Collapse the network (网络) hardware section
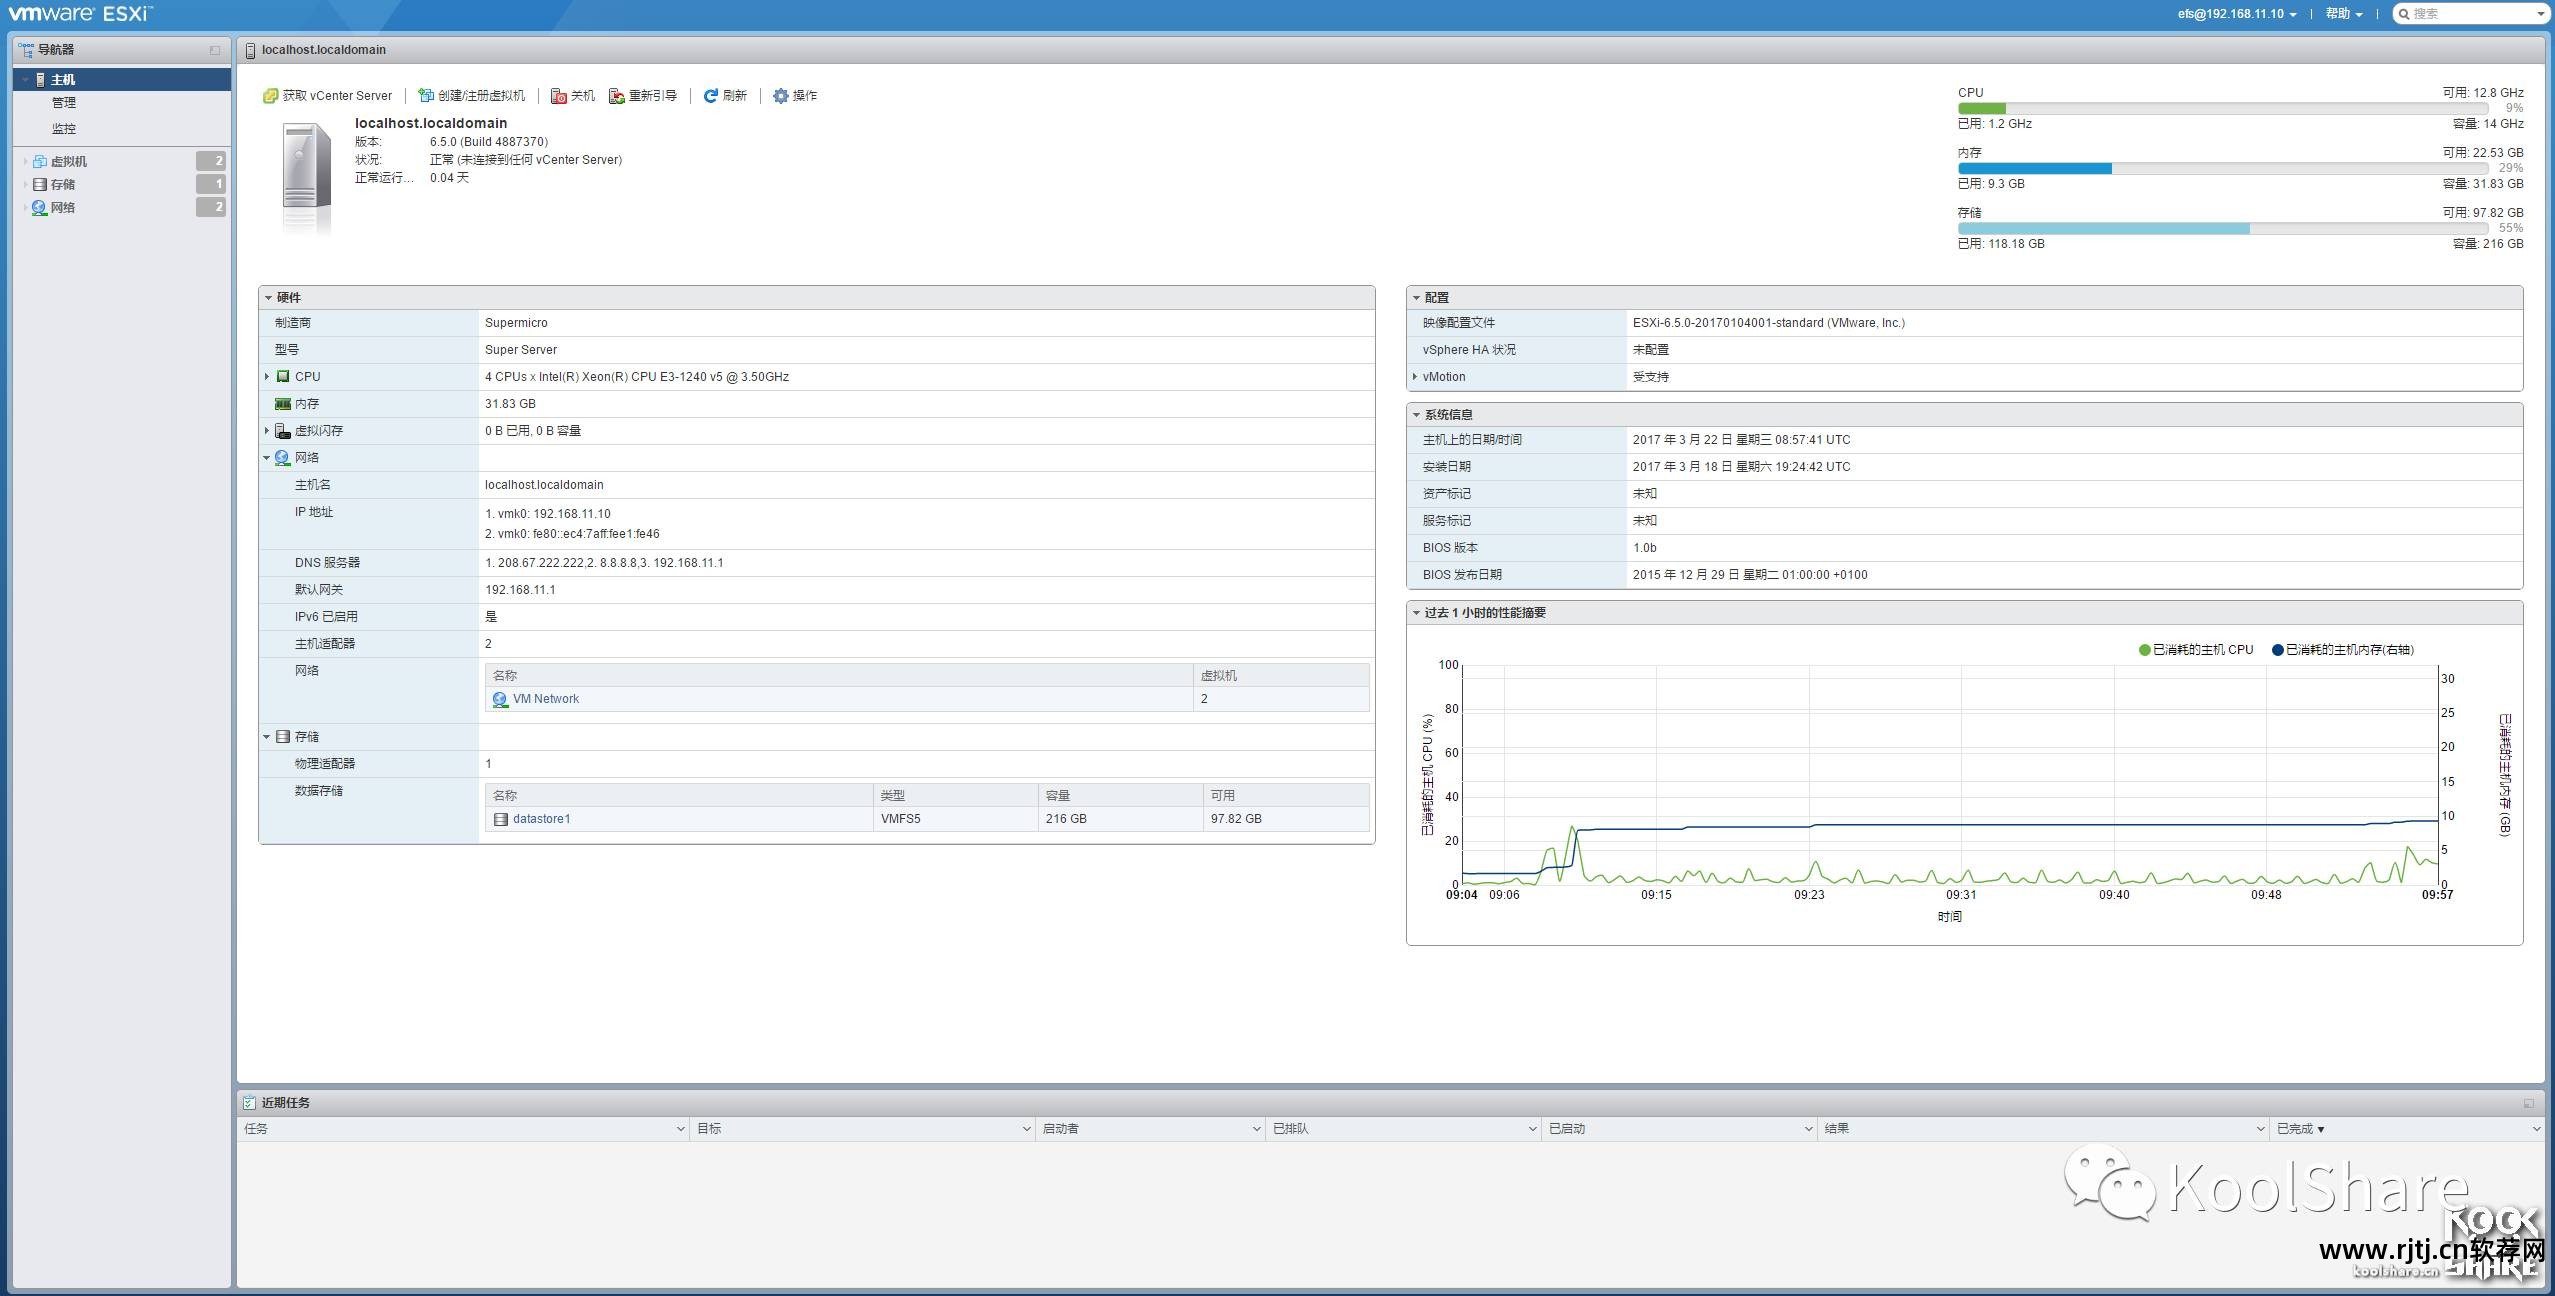 point(267,458)
